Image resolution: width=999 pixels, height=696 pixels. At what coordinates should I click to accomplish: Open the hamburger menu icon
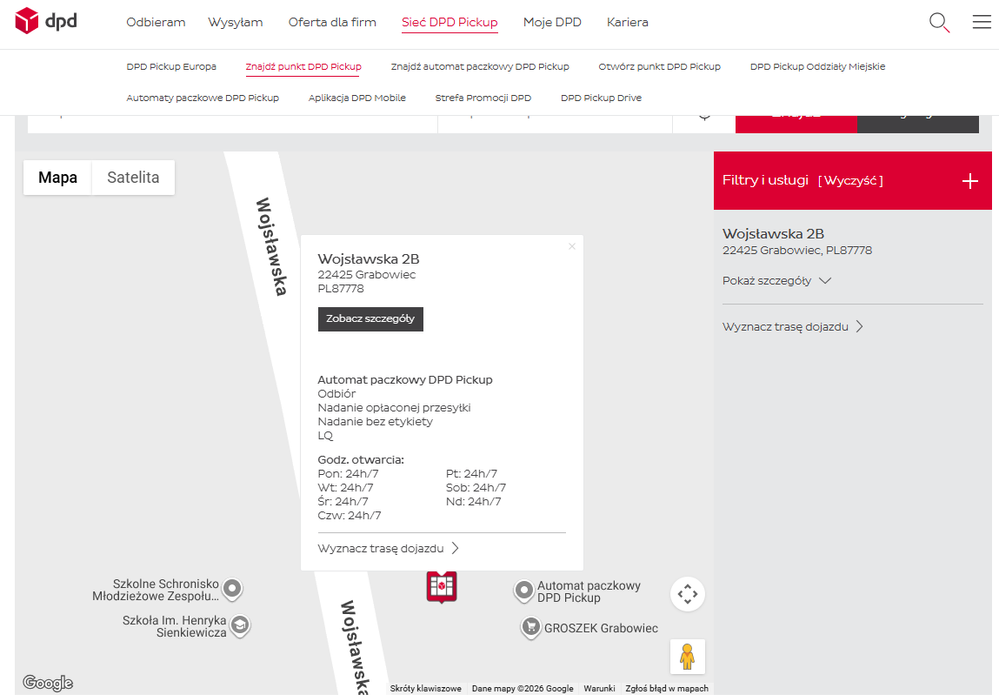pyautogui.click(x=981, y=22)
